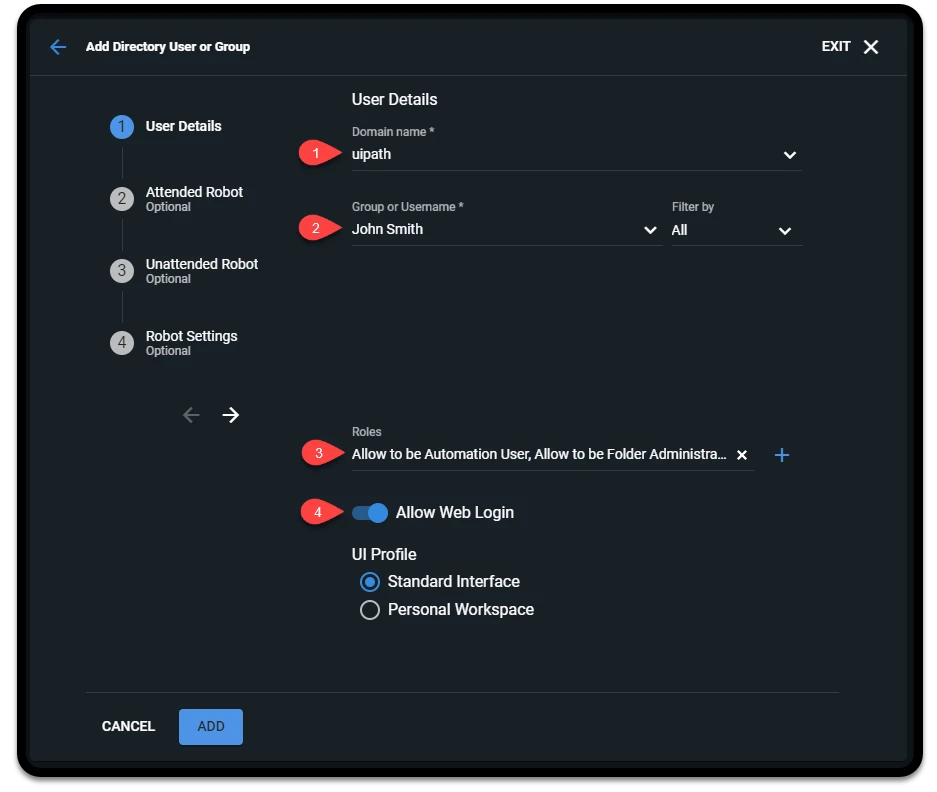This screenshot has width=937, height=792.
Task: Click the UI Profile heading
Action: [x=384, y=554]
